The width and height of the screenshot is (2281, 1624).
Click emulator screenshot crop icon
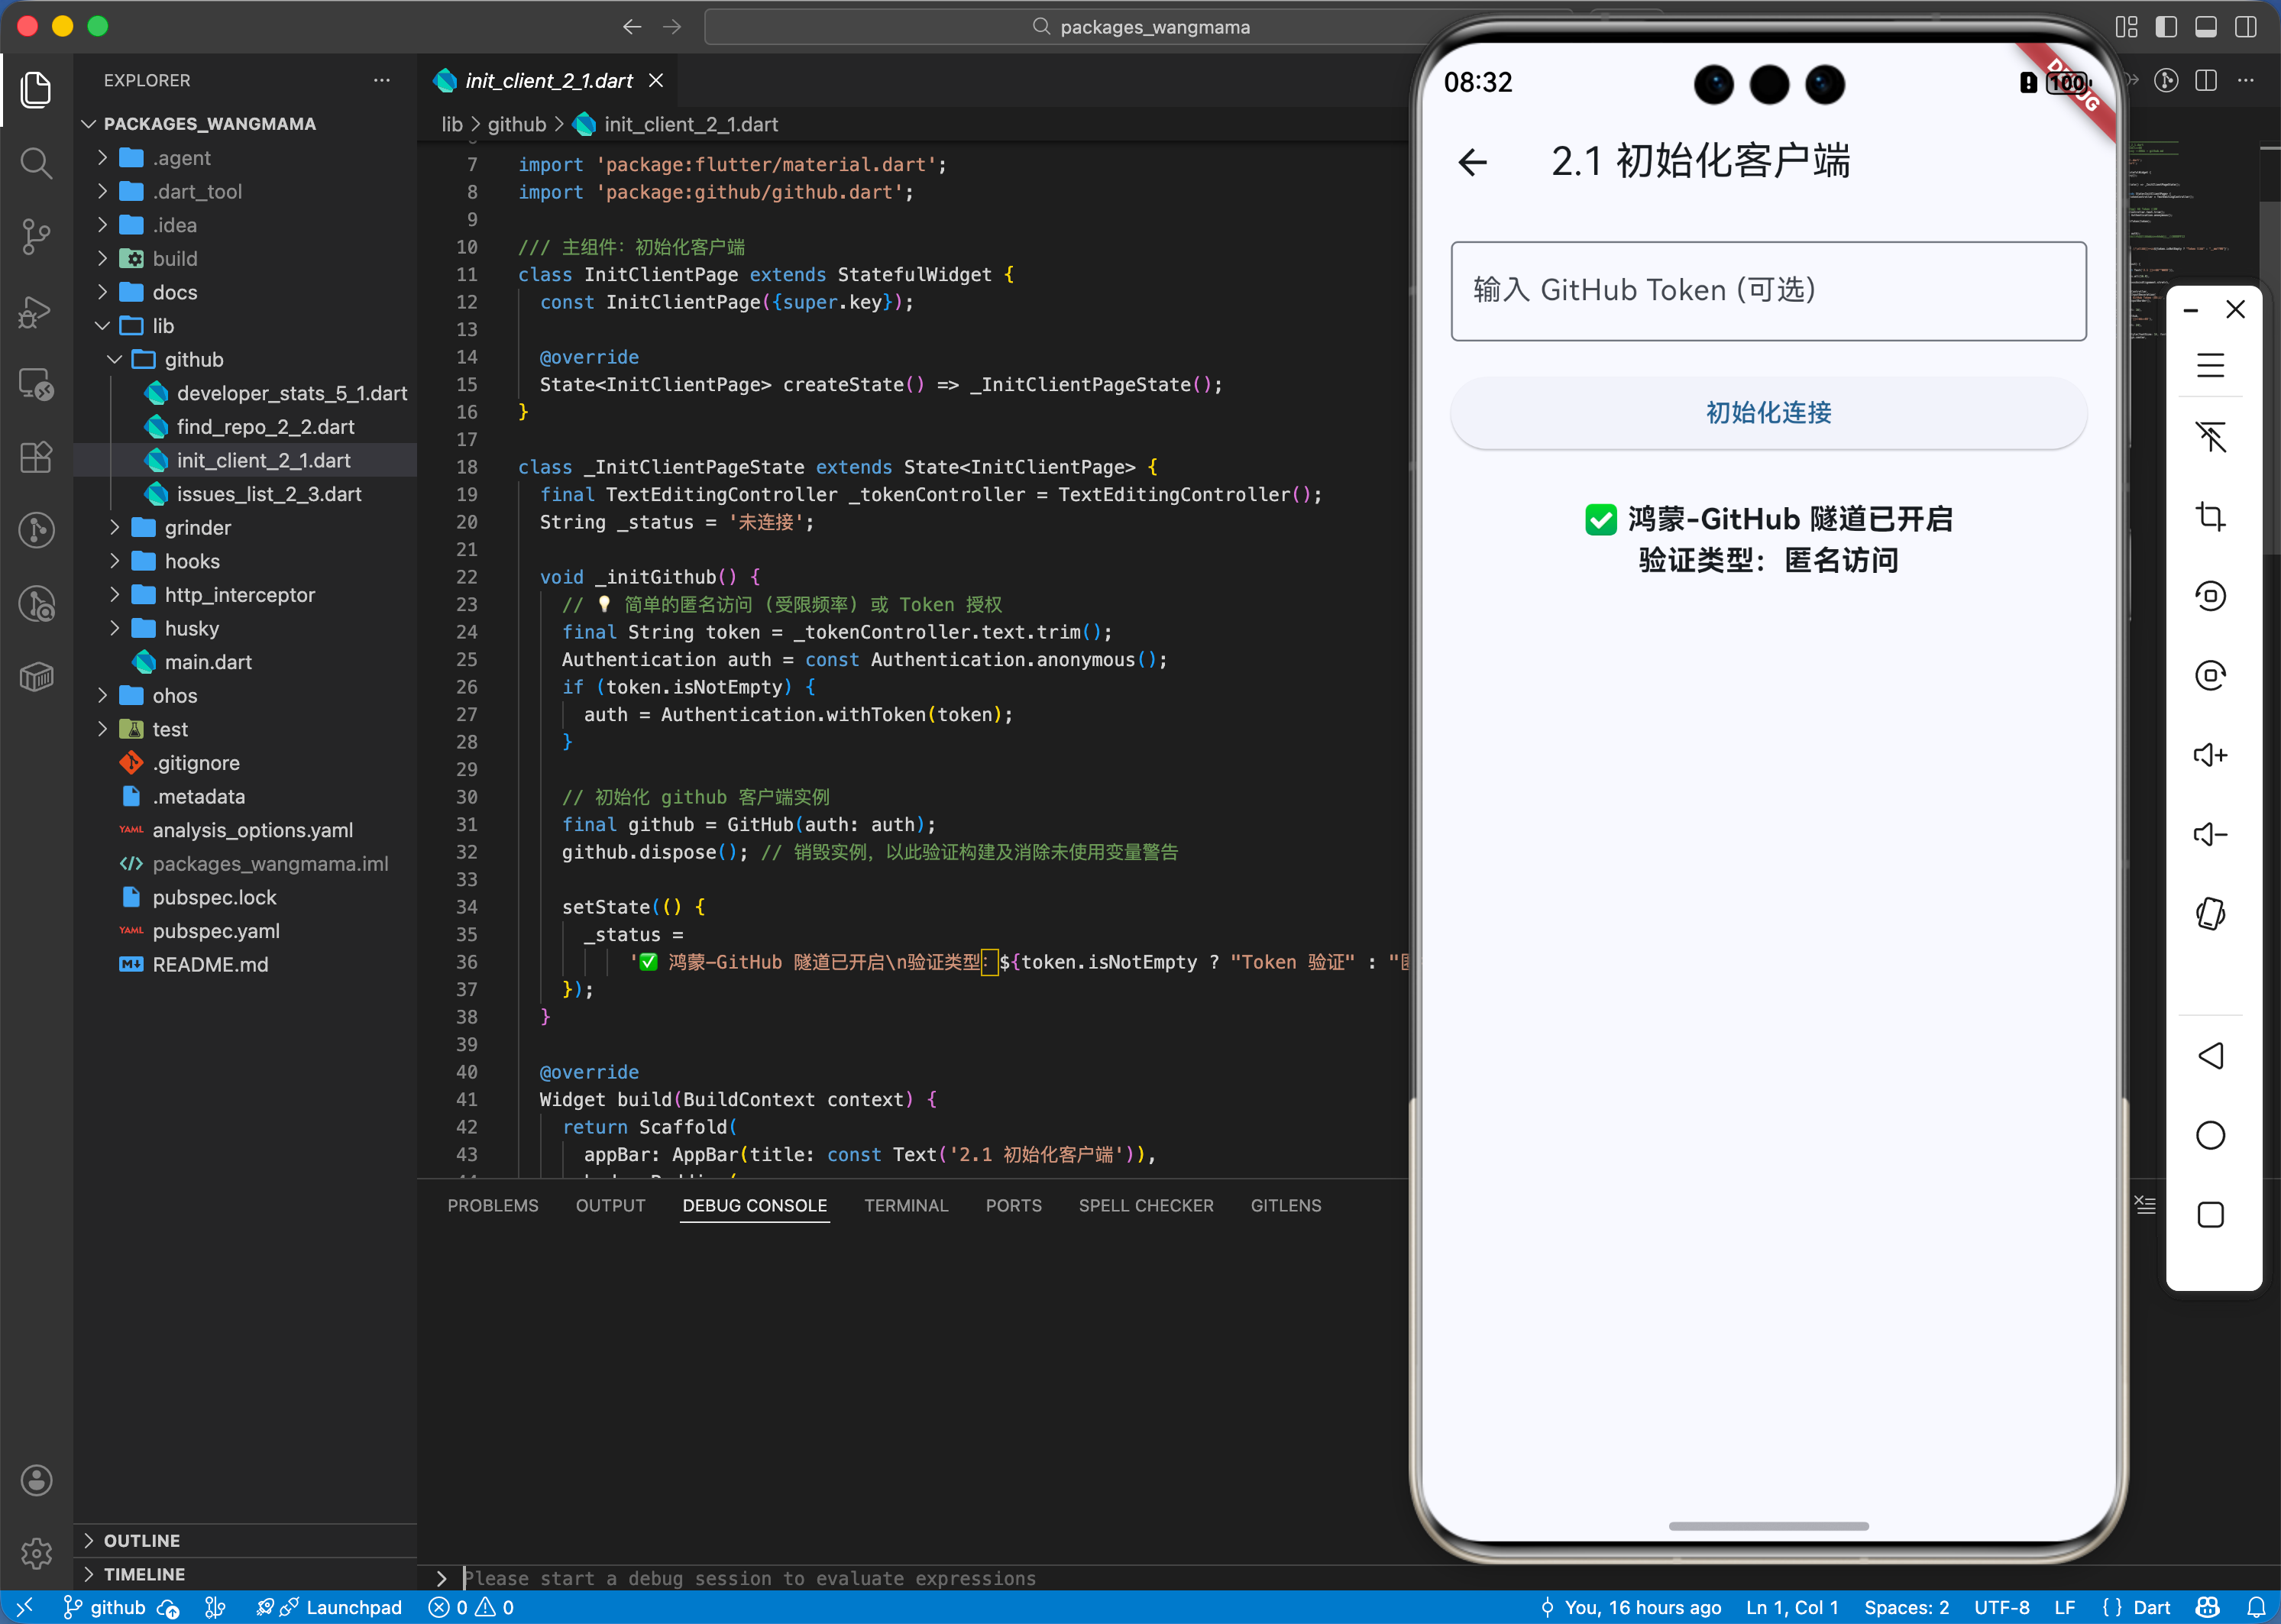(x=2210, y=517)
